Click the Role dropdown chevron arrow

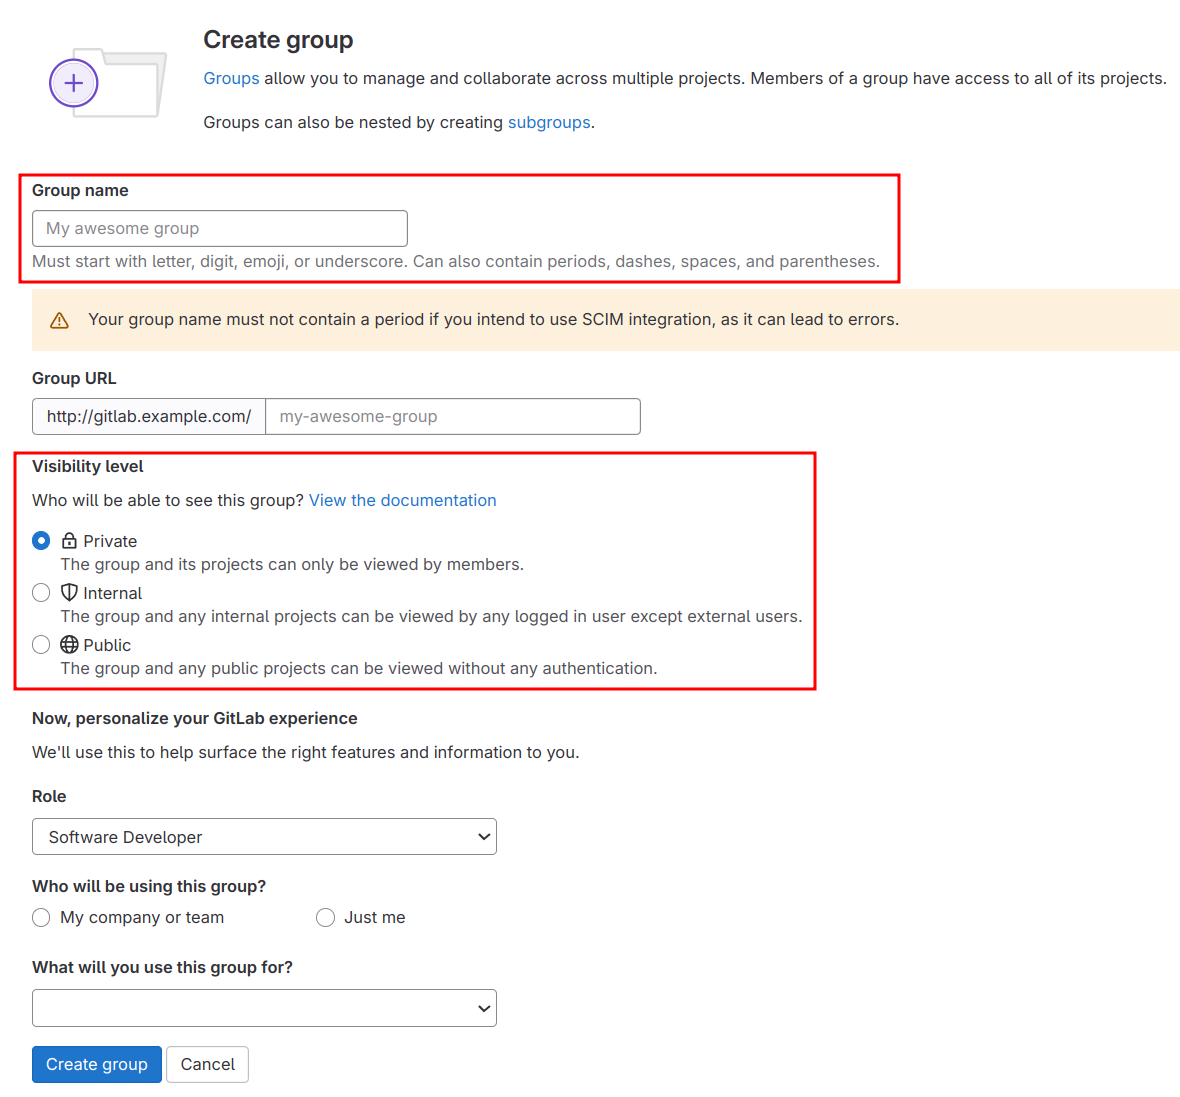coord(484,837)
